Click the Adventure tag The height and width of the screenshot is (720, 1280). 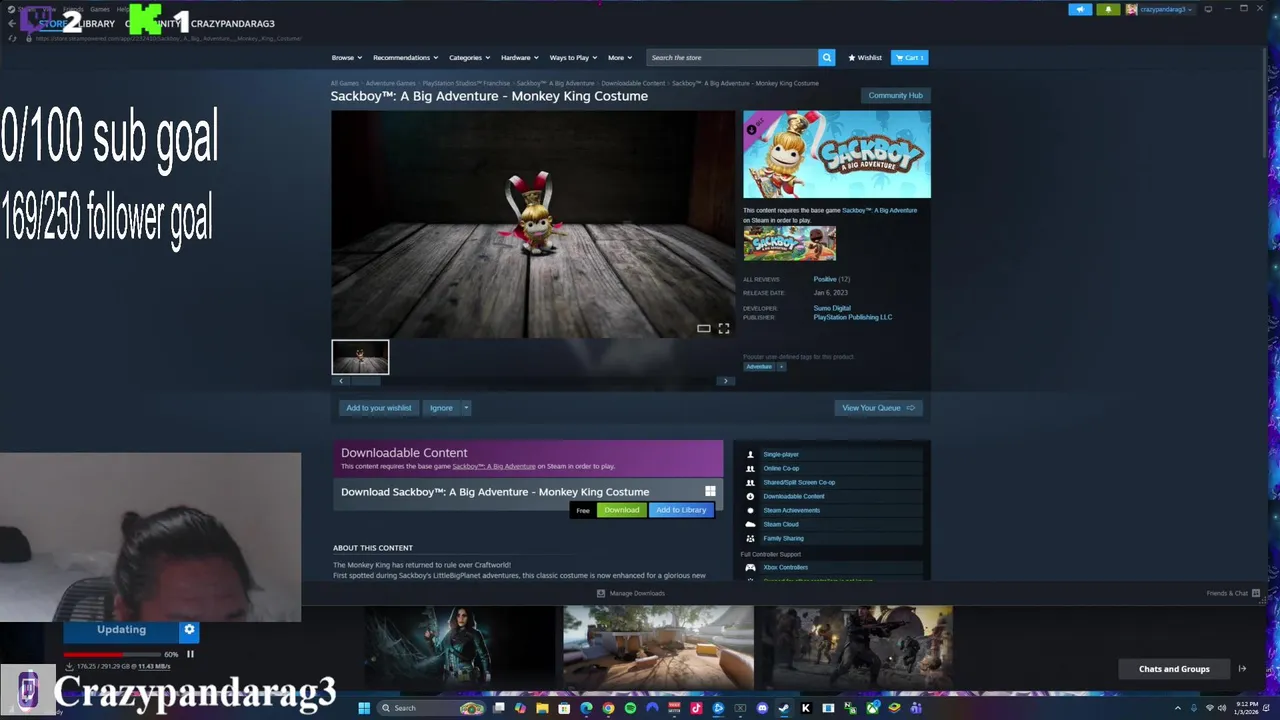pyautogui.click(x=759, y=367)
